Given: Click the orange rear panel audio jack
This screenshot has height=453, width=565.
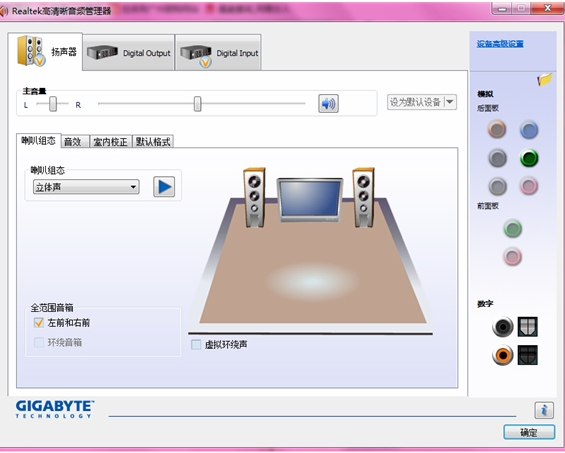Looking at the screenshot, I should coord(497,129).
